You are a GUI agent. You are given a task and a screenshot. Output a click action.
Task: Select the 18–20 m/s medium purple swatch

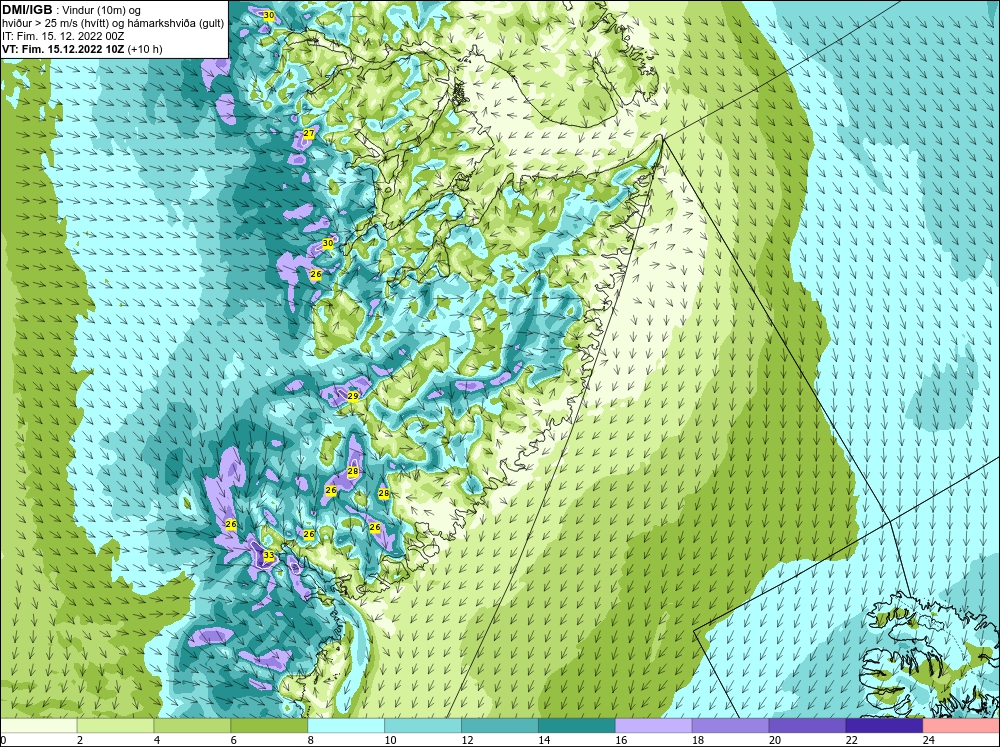[730, 726]
